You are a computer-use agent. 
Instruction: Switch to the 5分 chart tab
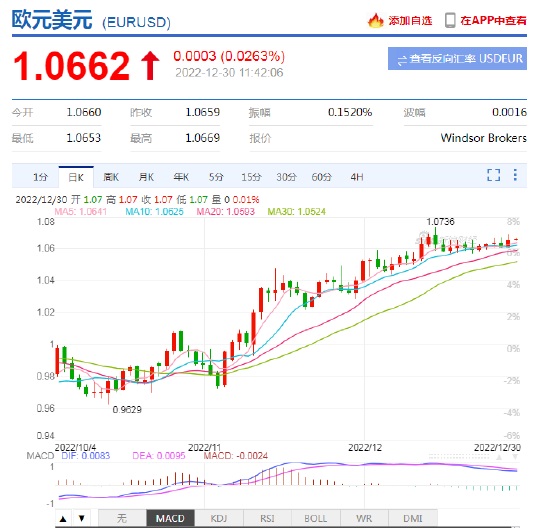point(216,177)
